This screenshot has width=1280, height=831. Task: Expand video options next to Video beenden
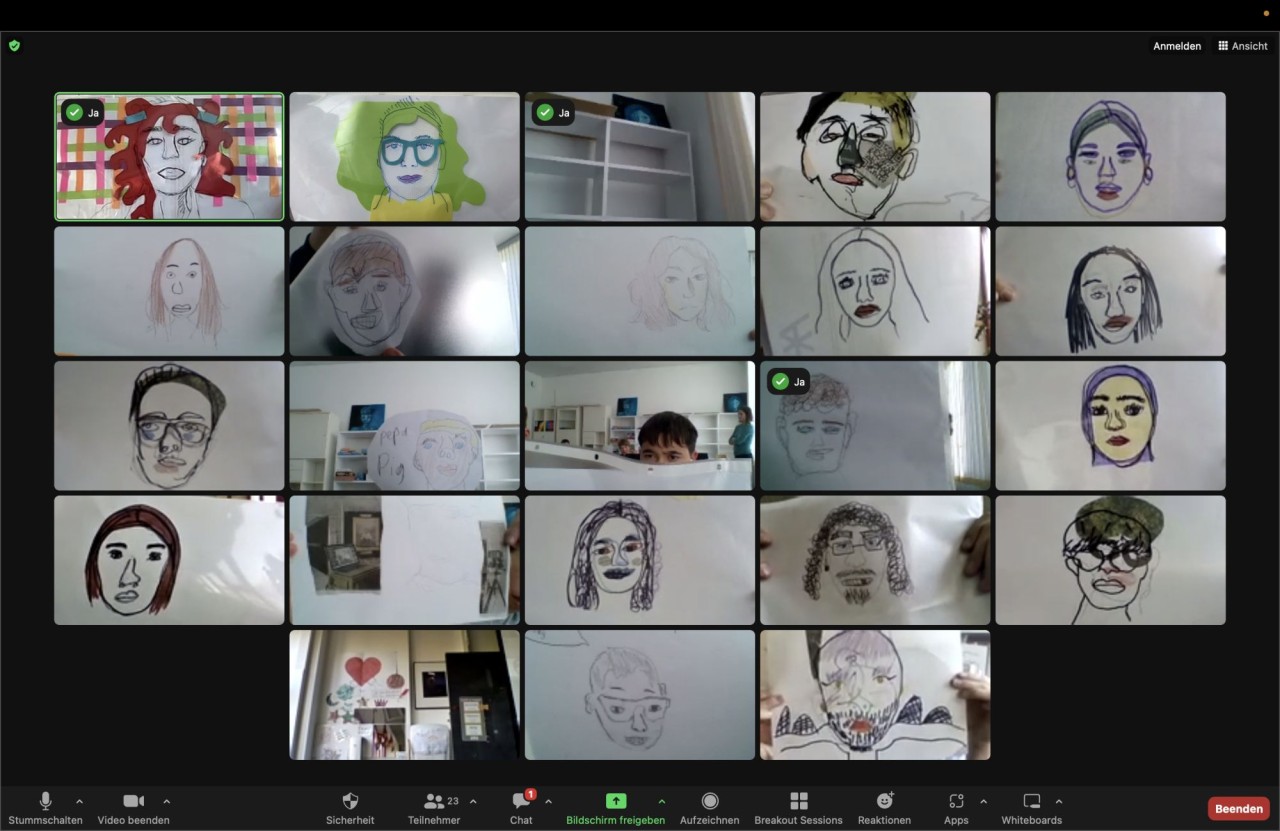(166, 801)
